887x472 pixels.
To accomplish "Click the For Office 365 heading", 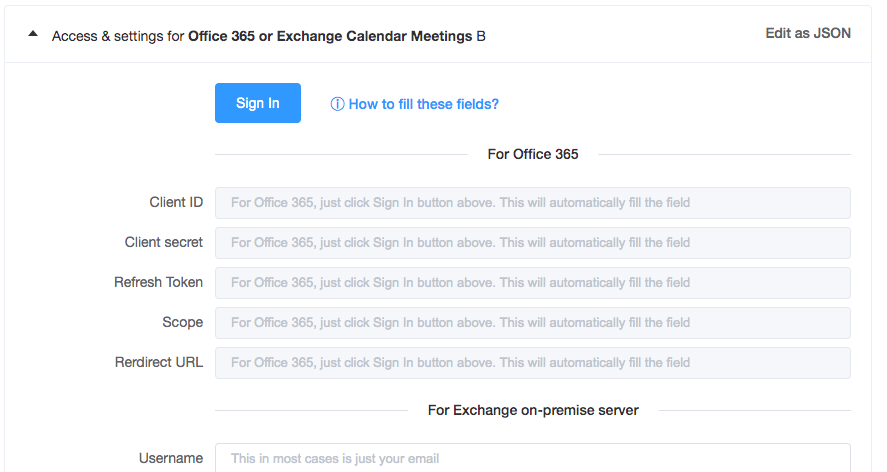I will click(x=533, y=154).
